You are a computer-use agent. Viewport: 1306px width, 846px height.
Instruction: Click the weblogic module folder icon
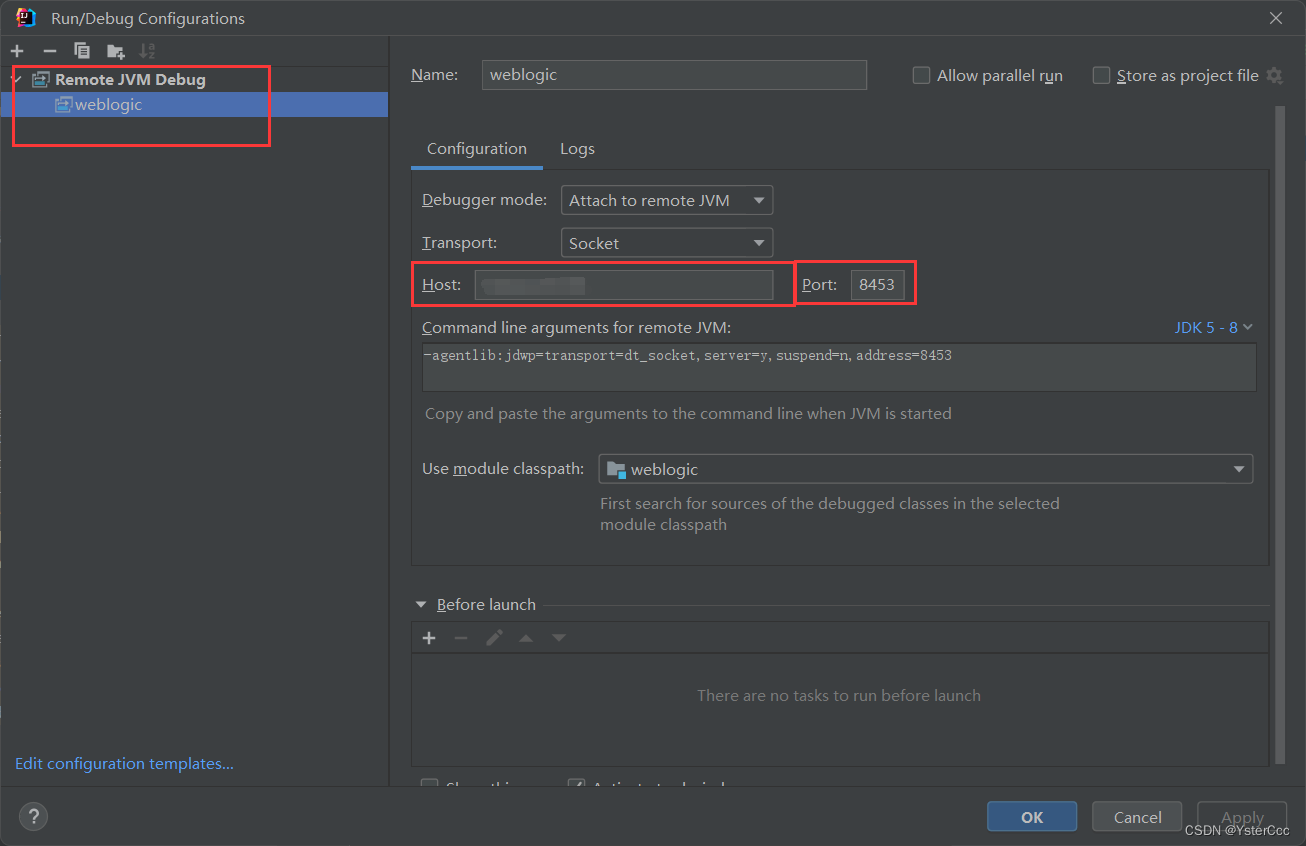point(616,469)
